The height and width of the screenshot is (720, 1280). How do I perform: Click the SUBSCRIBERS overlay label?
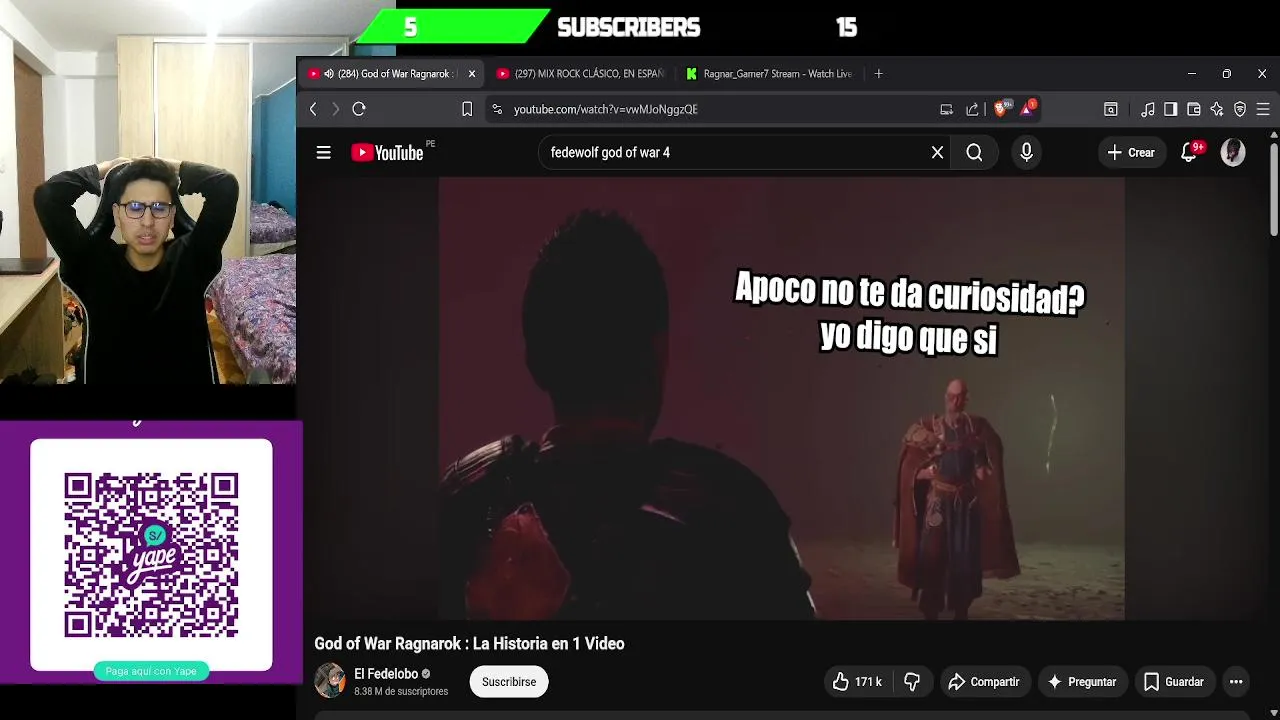tap(628, 28)
